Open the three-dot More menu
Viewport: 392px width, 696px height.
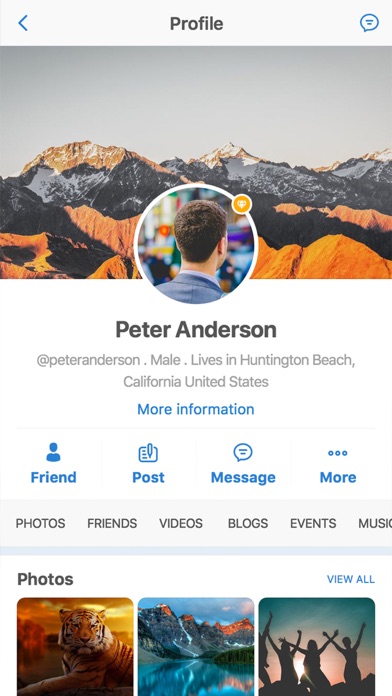(337, 453)
